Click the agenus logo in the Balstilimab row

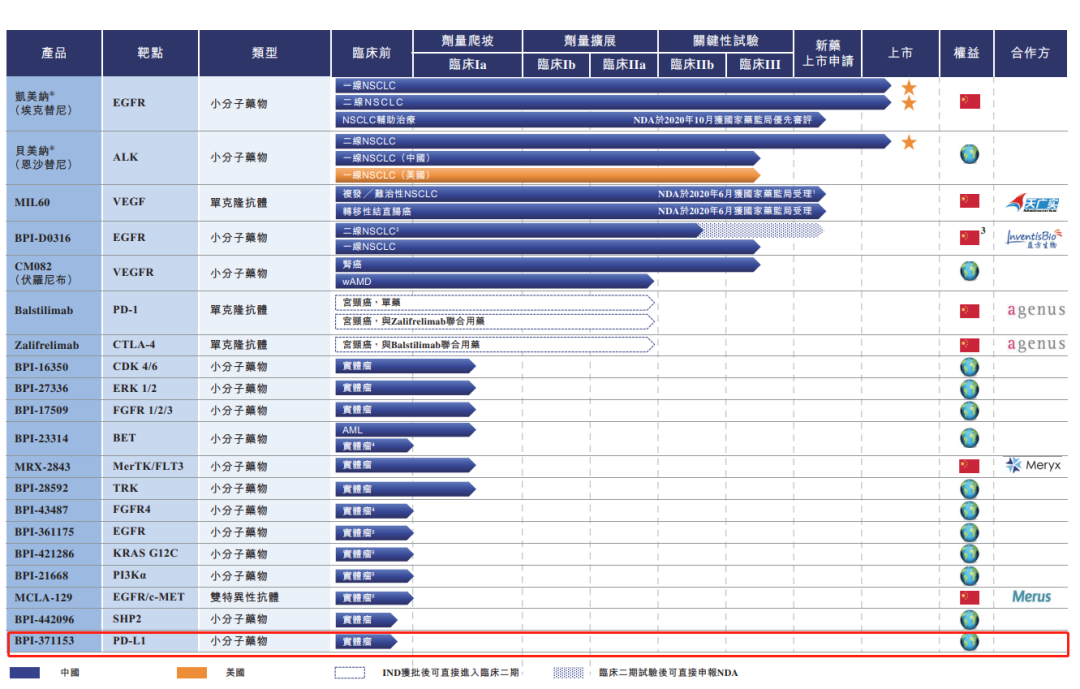1036,310
